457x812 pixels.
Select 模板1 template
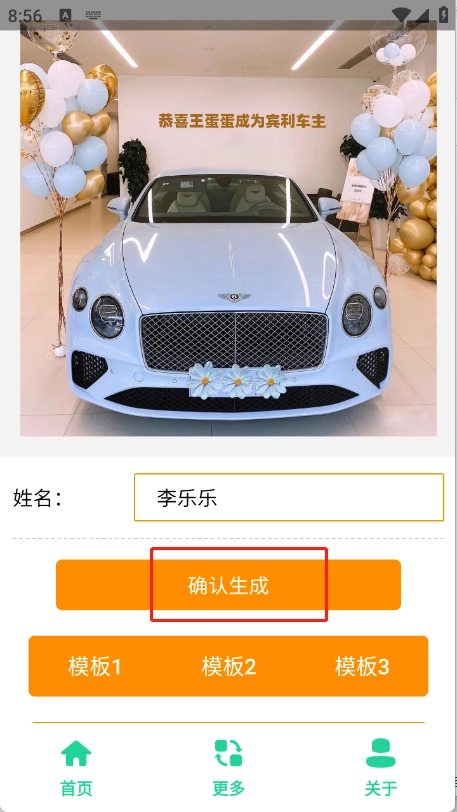(95, 666)
